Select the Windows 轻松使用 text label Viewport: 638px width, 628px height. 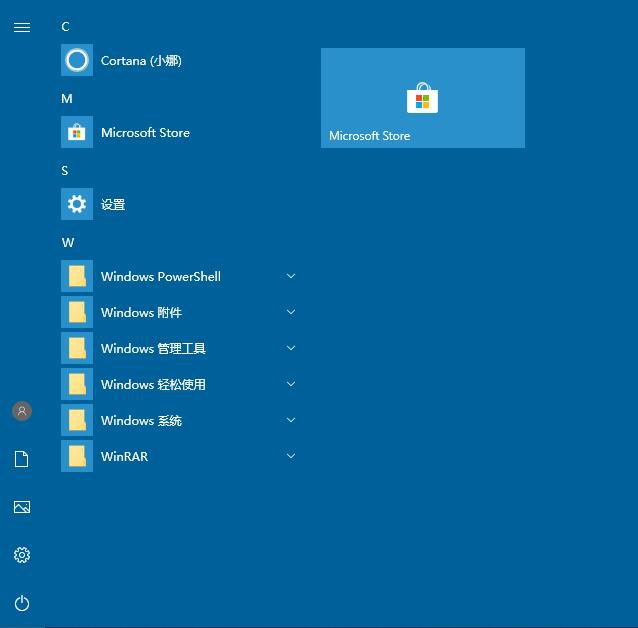coord(153,384)
